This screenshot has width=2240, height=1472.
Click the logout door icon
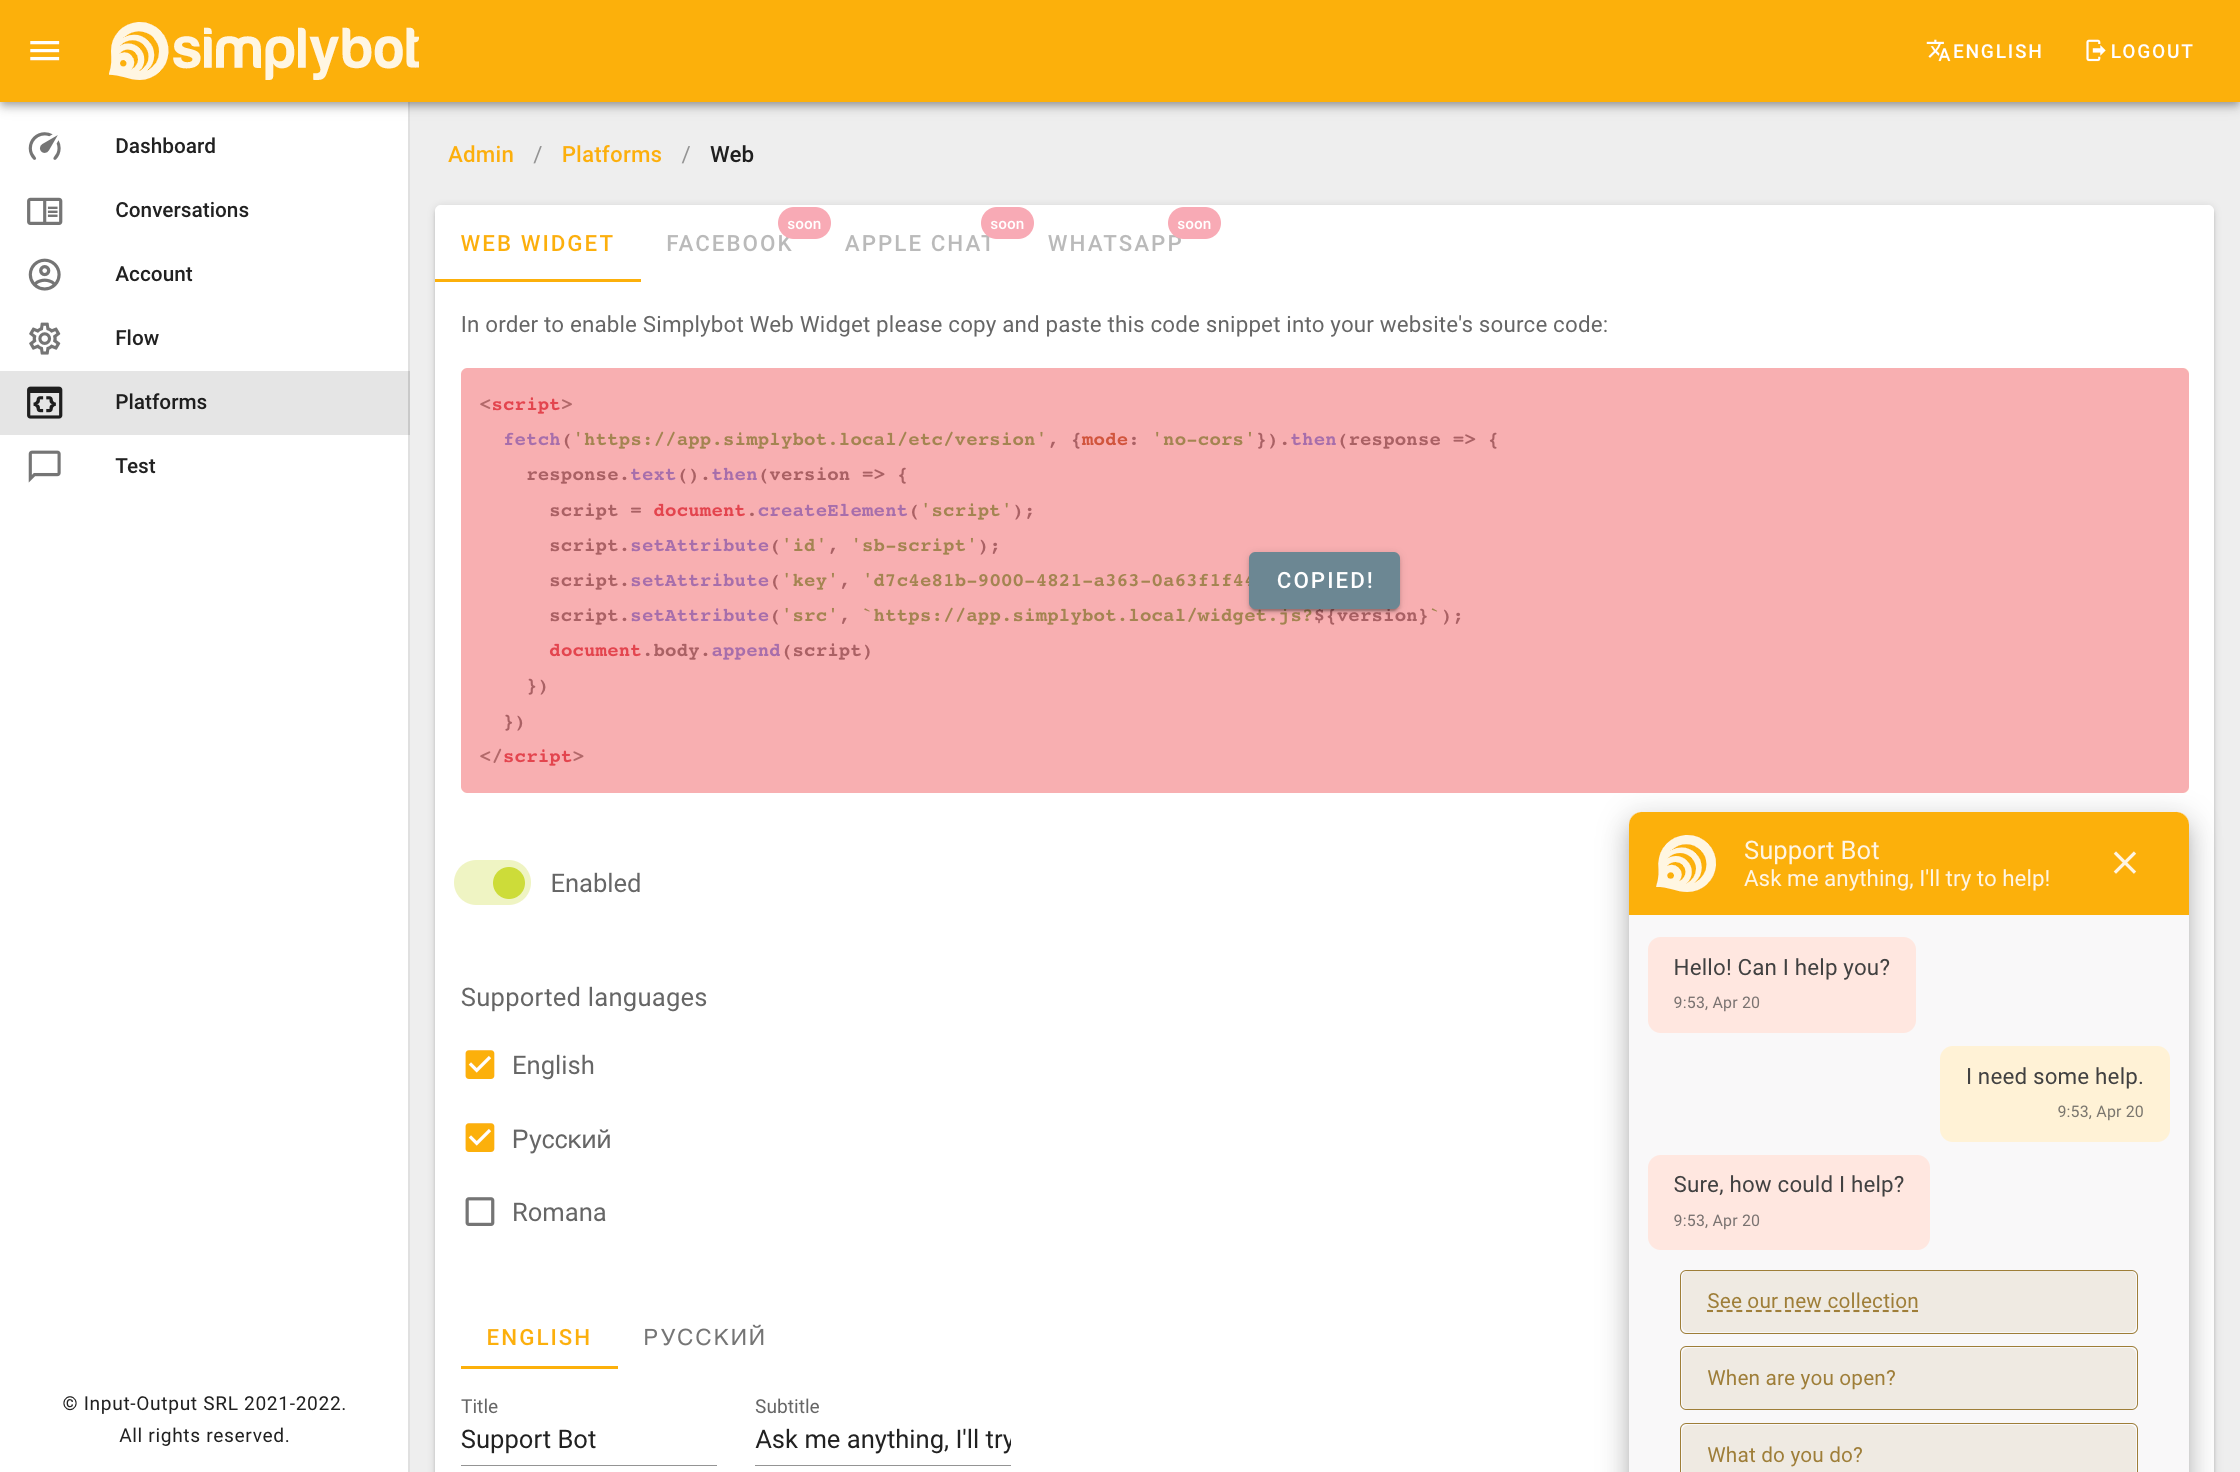2095,51
